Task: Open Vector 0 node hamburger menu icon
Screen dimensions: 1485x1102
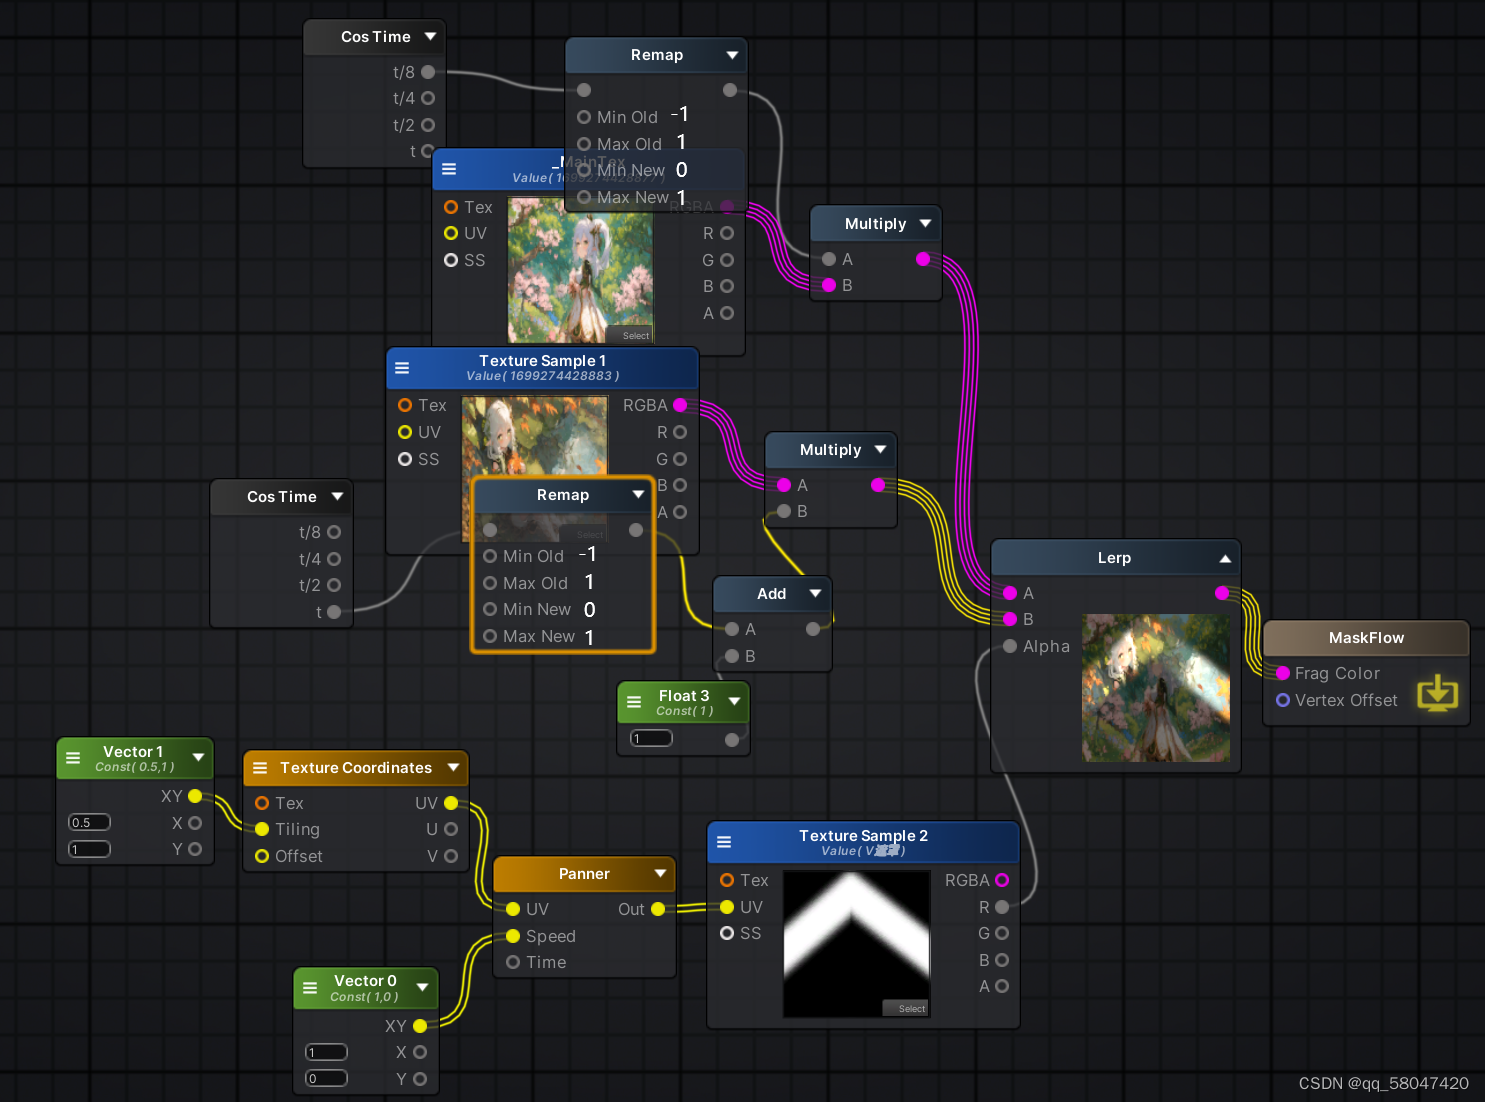Action: (310, 987)
